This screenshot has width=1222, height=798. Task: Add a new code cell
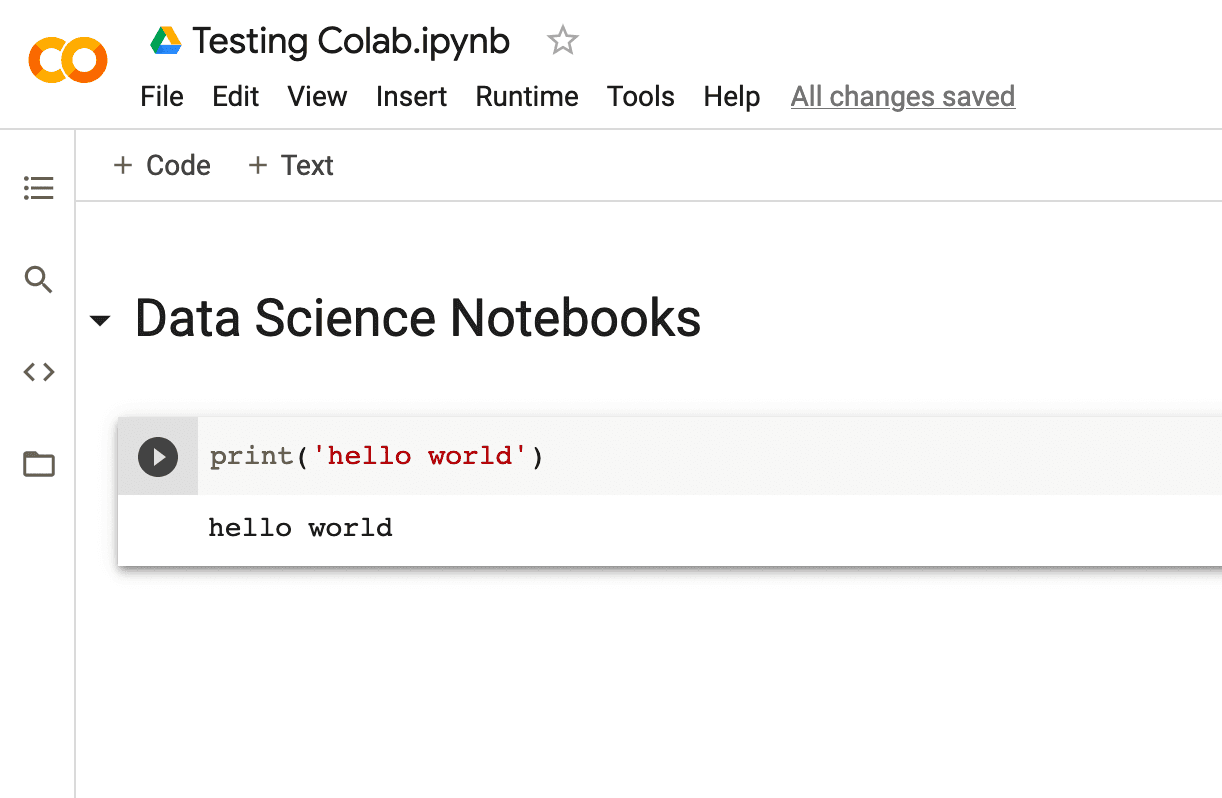[x=161, y=165]
